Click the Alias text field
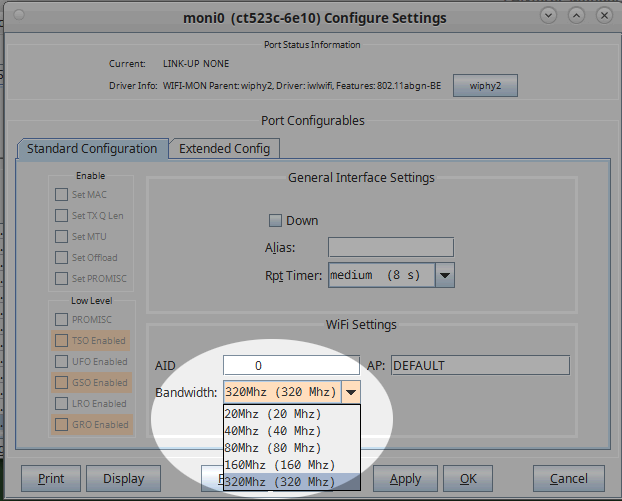Screen dimensions: 622x501 390,247
